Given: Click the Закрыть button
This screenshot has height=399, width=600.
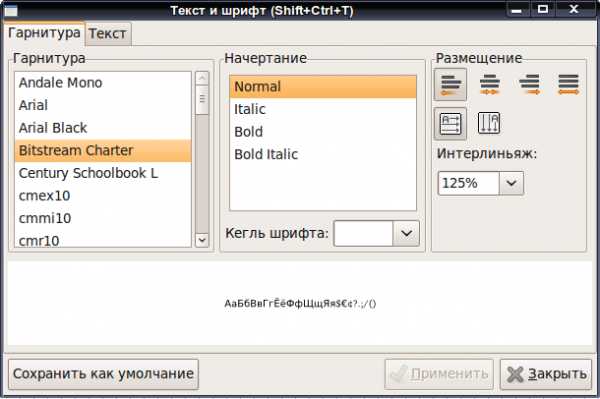Looking at the screenshot, I should [546, 374].
